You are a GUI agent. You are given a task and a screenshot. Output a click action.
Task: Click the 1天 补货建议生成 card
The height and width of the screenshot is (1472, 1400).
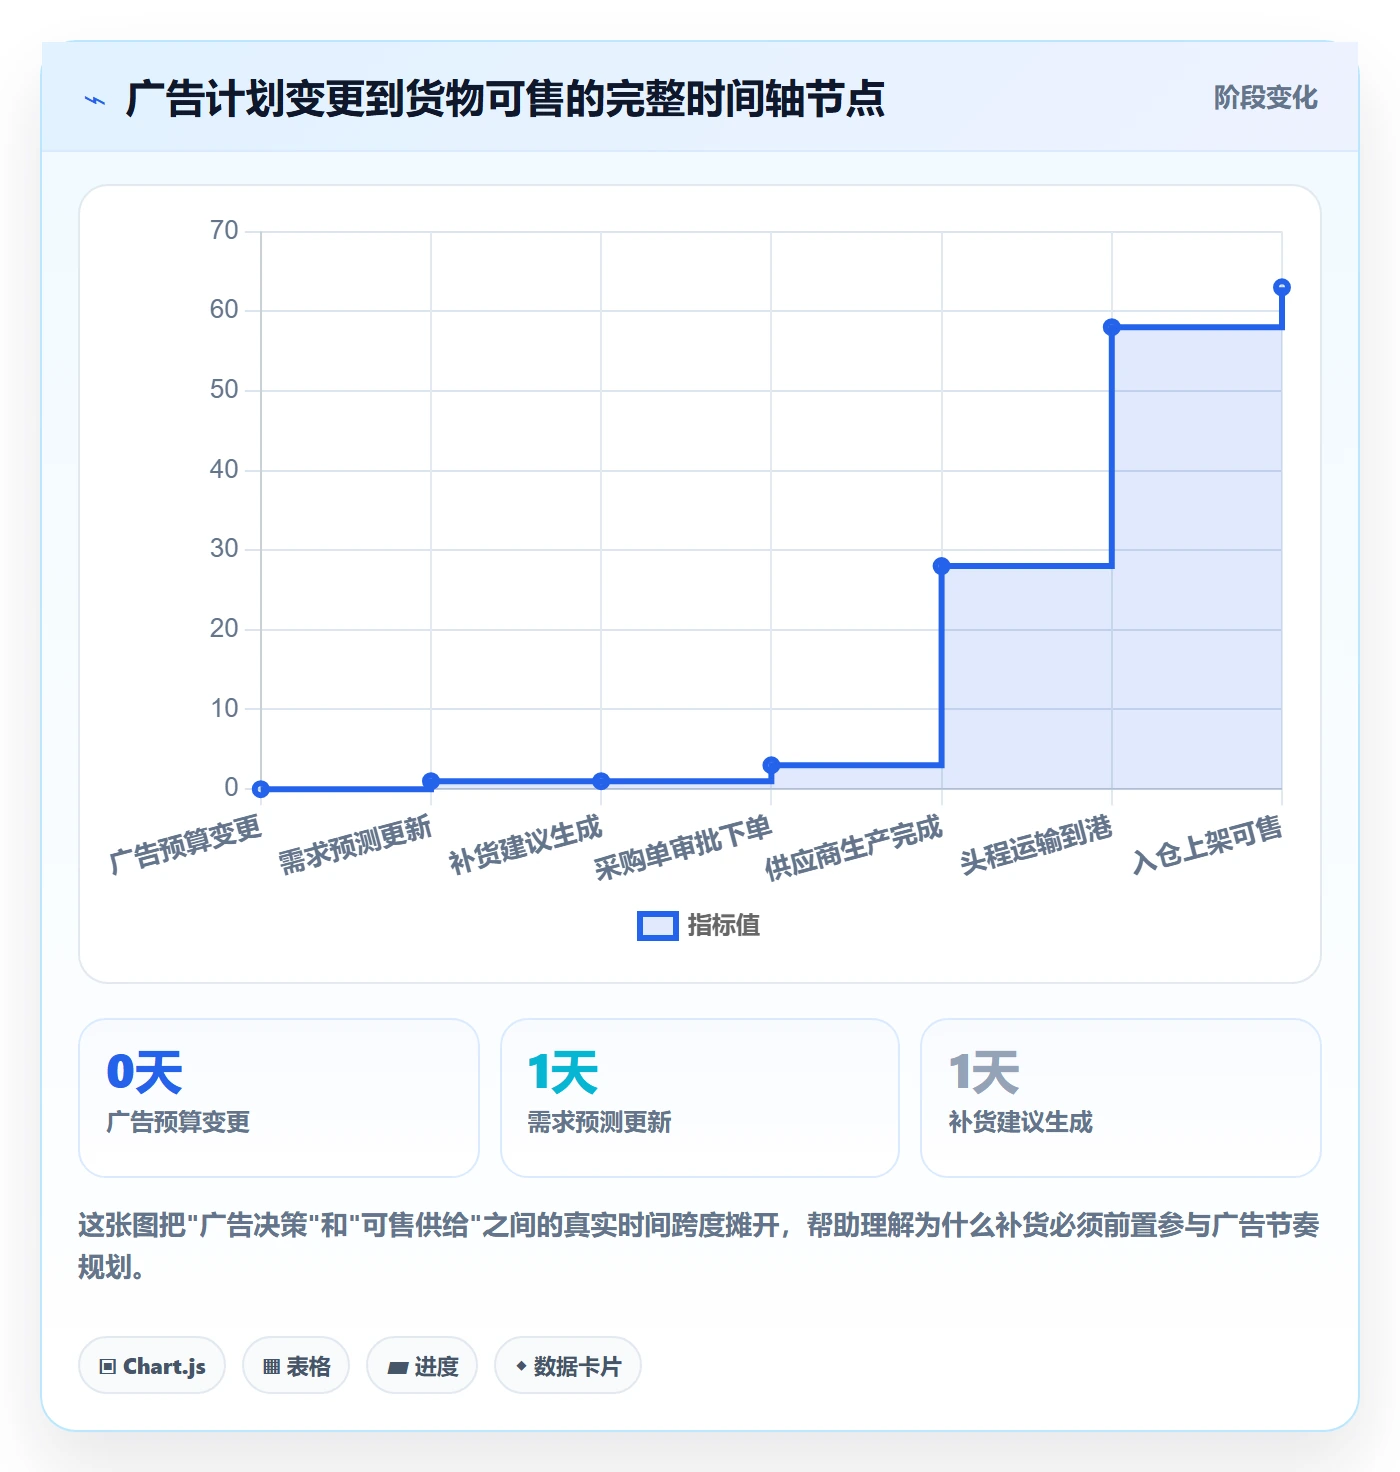pos(1121,1098)
